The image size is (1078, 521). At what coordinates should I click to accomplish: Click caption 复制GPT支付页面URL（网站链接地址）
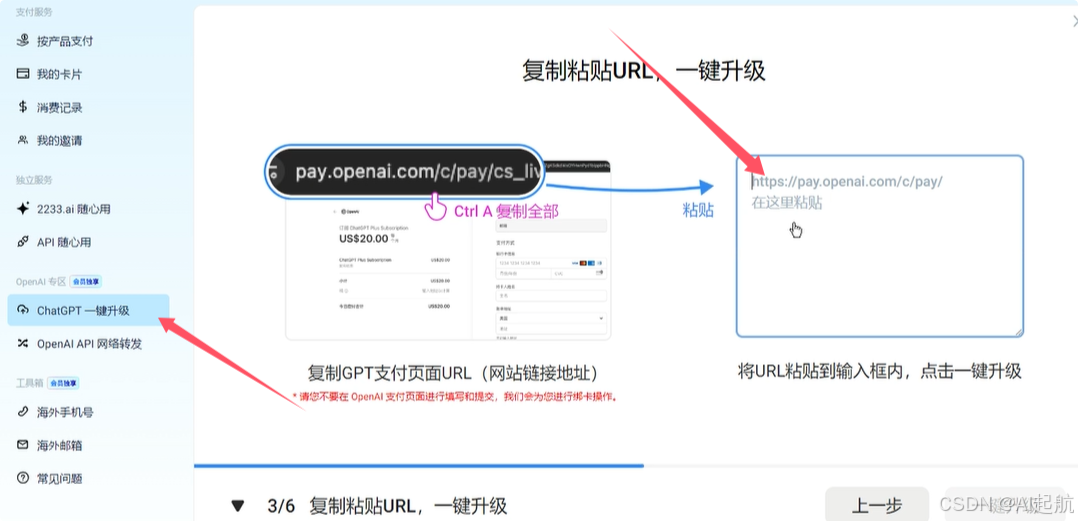453,374
